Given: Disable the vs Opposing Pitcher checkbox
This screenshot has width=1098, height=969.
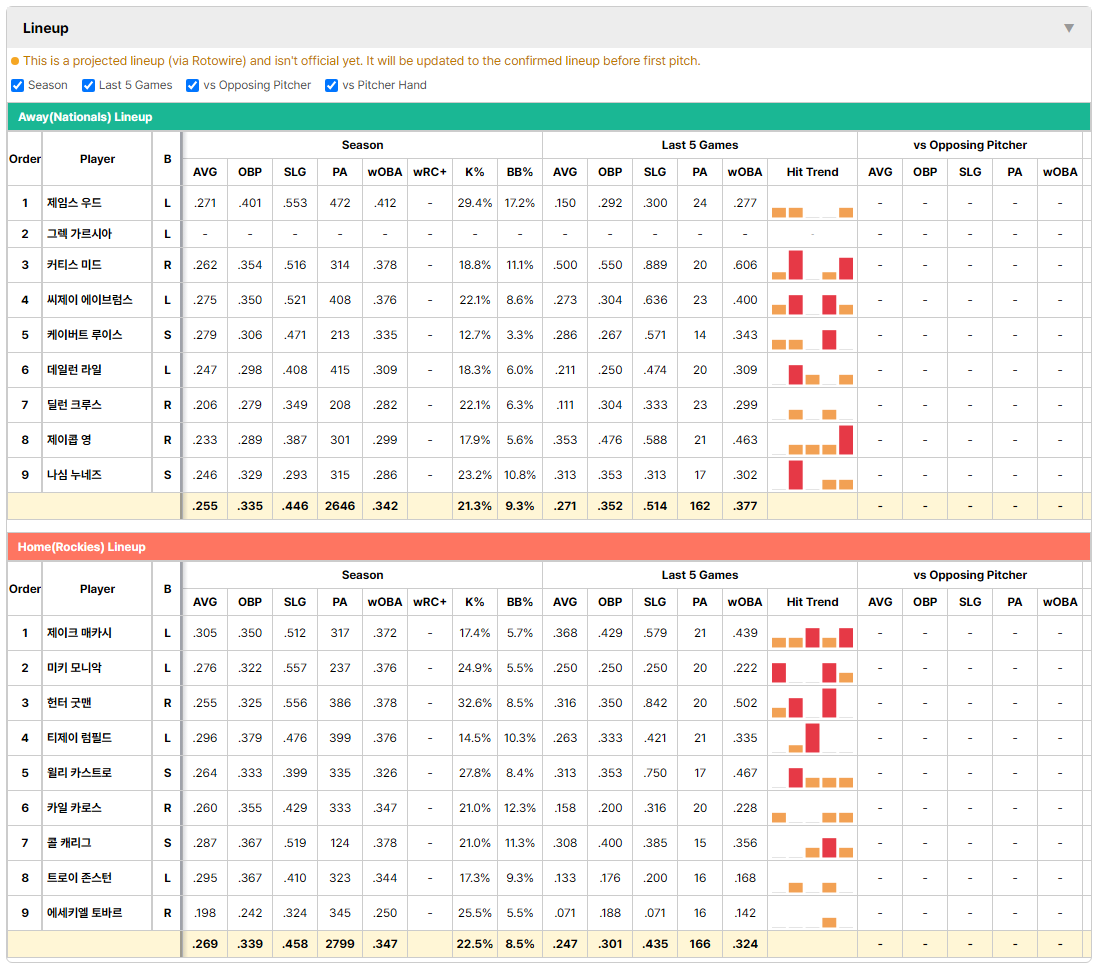Looking at the screenshot, I should 193,85.
